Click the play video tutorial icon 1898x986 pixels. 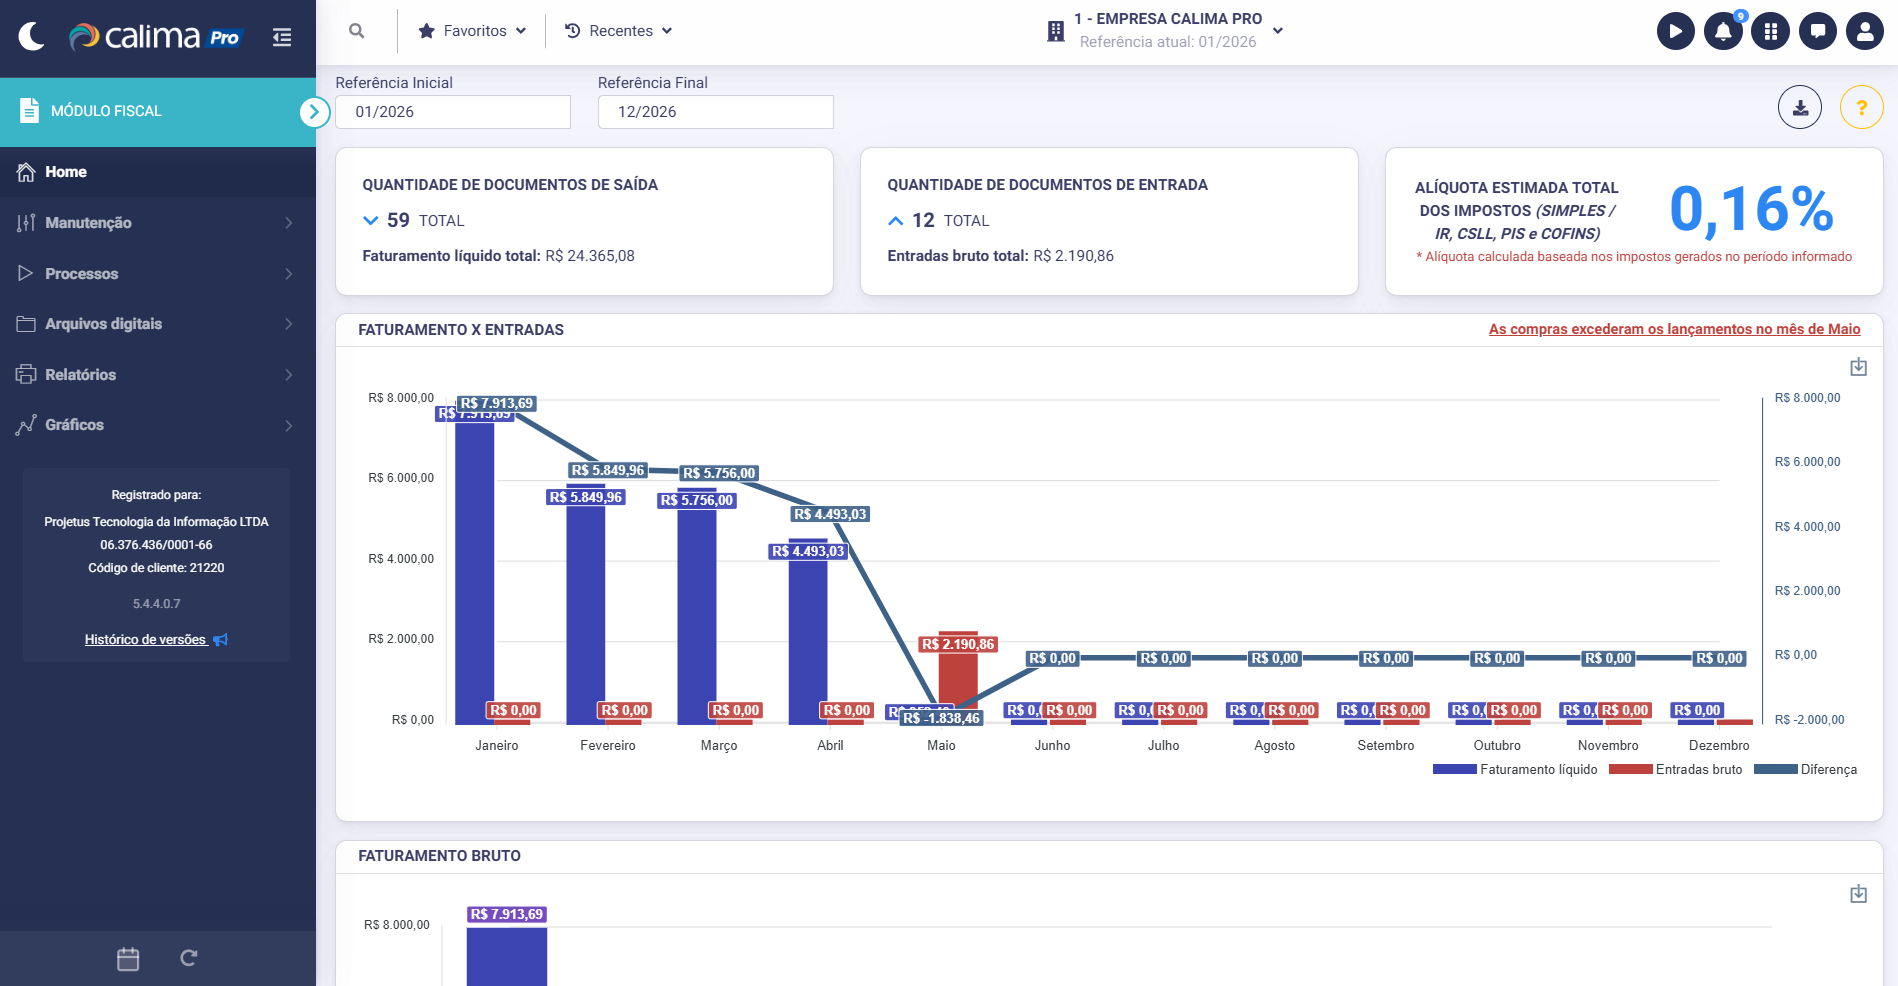coord(1676,31)
